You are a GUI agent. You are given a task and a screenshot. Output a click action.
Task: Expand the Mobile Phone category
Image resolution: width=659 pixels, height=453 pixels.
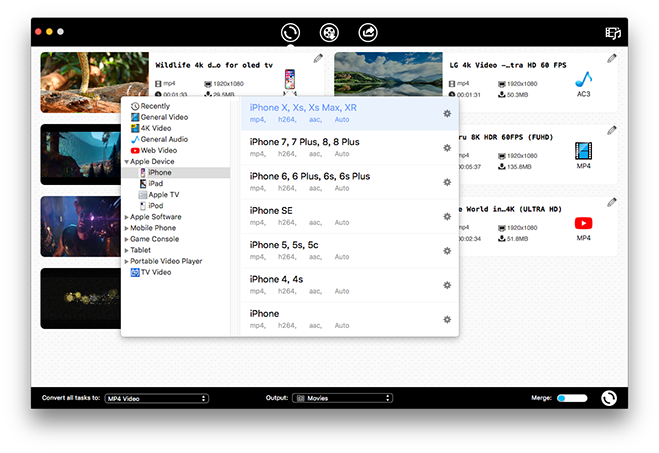[x=127, y=228]
